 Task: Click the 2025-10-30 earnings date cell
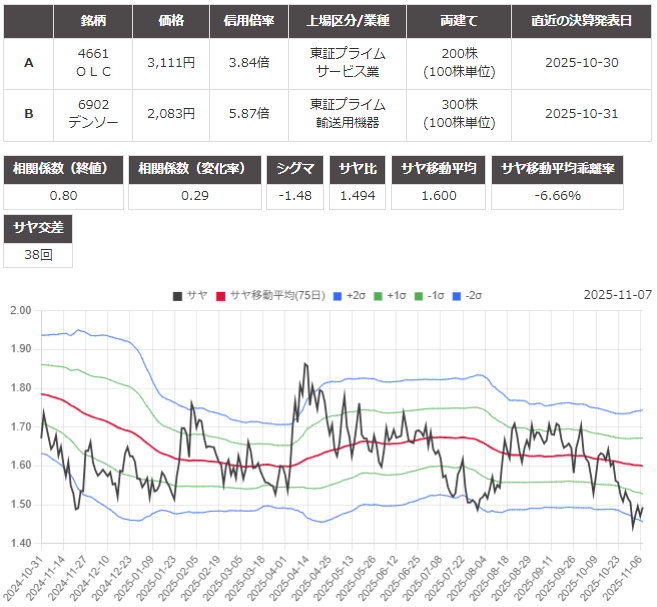click(583, 62)
